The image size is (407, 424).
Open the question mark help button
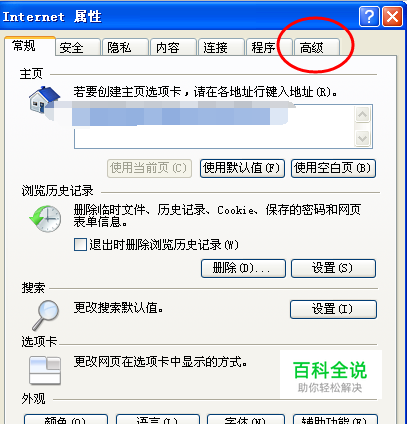(x=369, y=16)
